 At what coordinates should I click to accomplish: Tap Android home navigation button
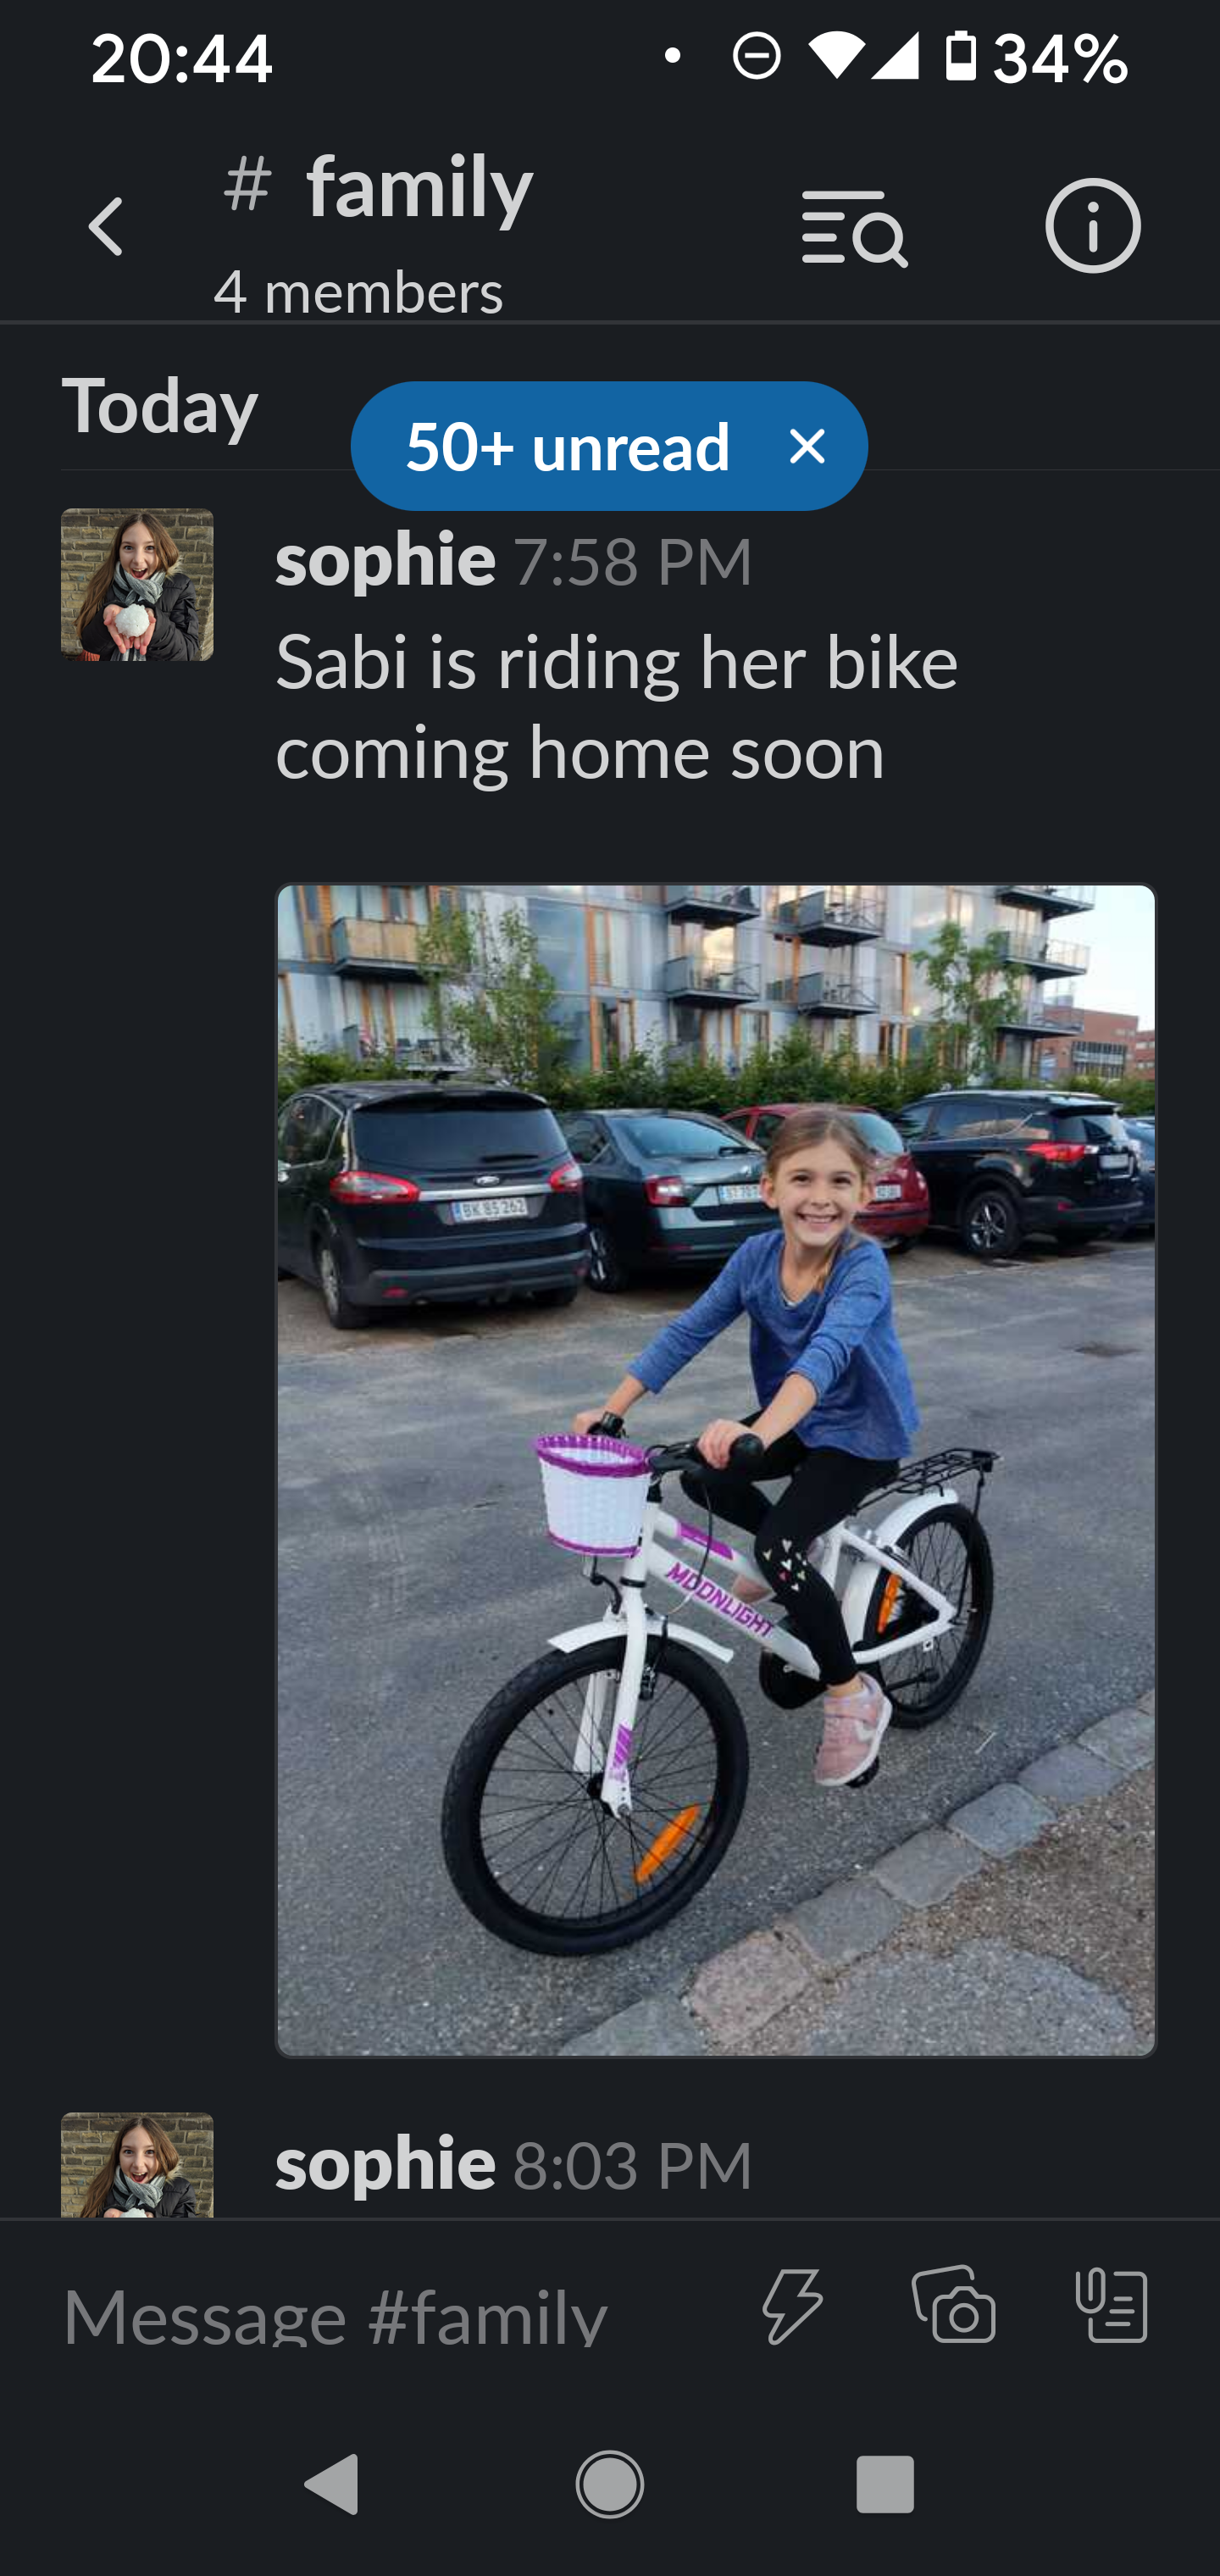pyautogui.click(x=610, y=2484)
